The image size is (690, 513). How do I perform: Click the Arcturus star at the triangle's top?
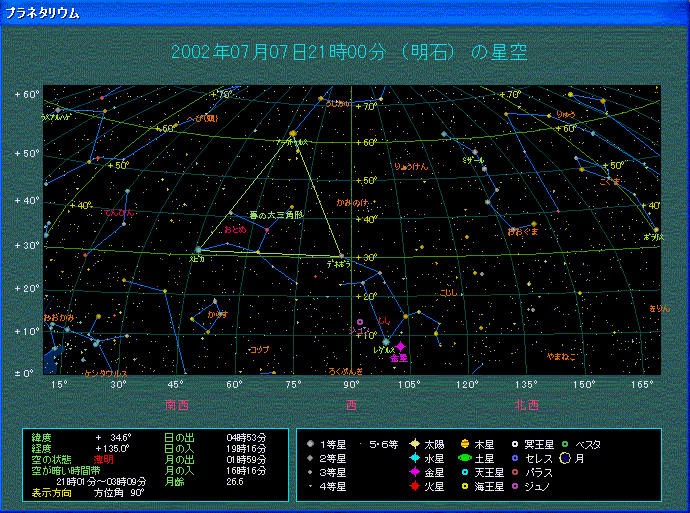(293, 133)
